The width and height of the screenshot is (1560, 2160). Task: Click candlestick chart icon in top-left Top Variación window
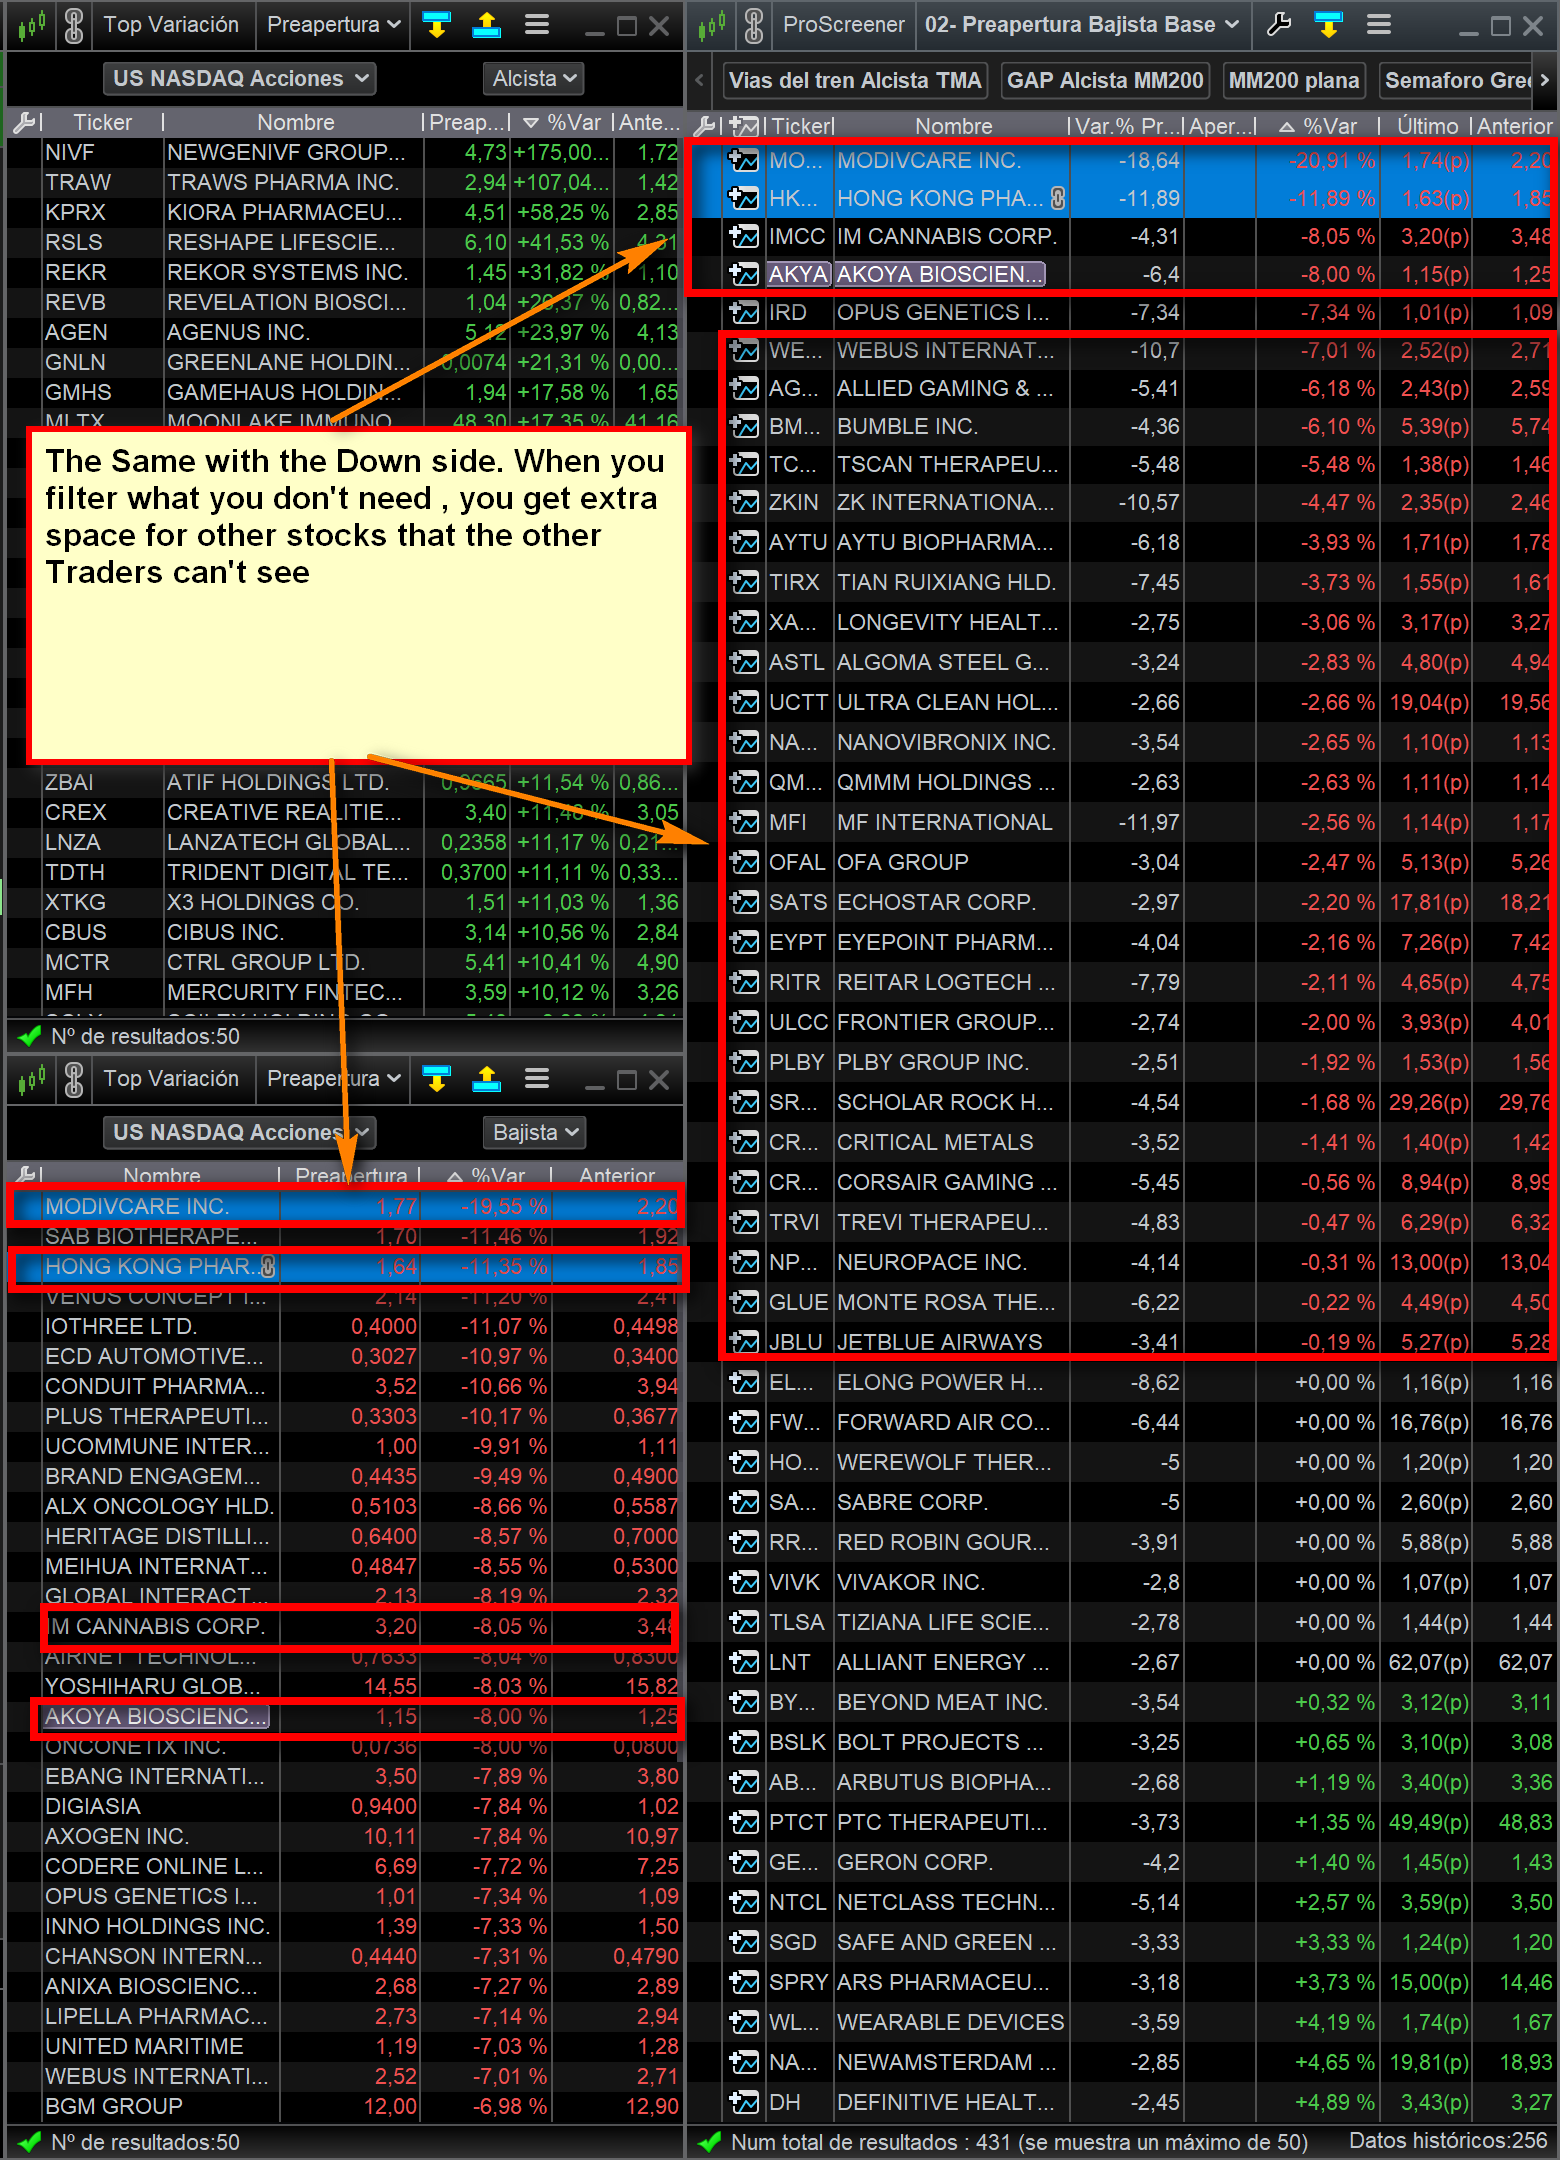[x=32, y=24]
